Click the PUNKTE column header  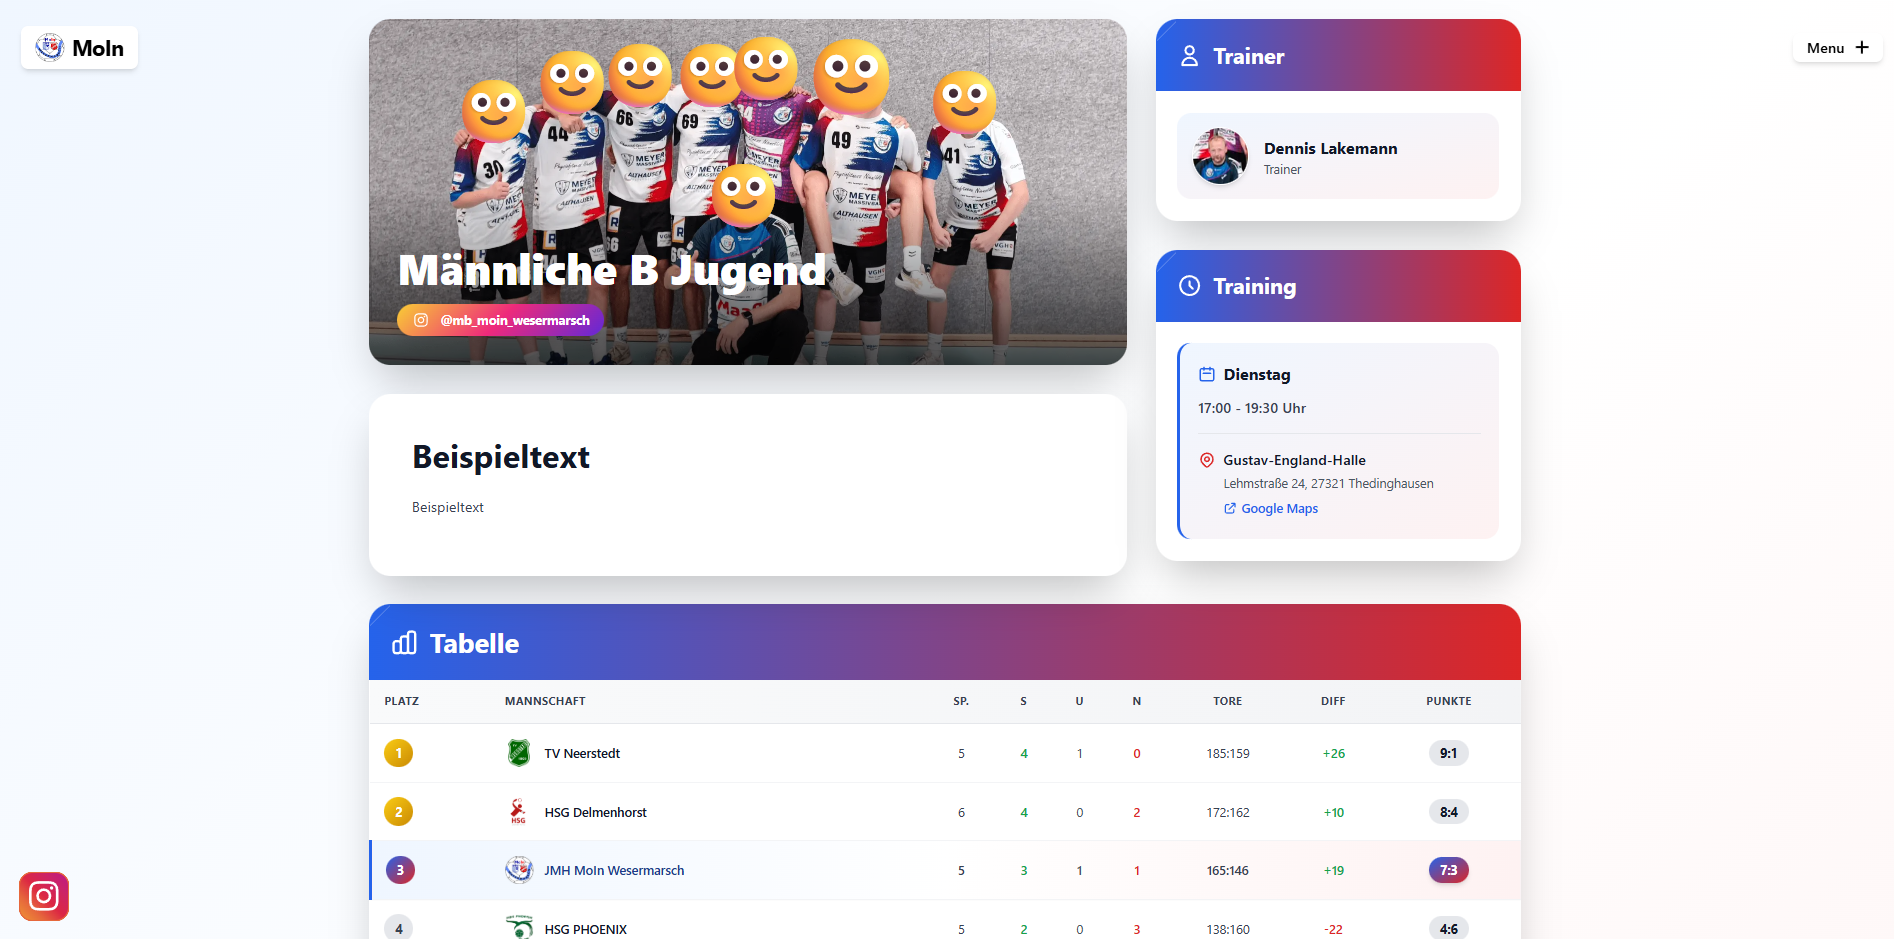1448,701
